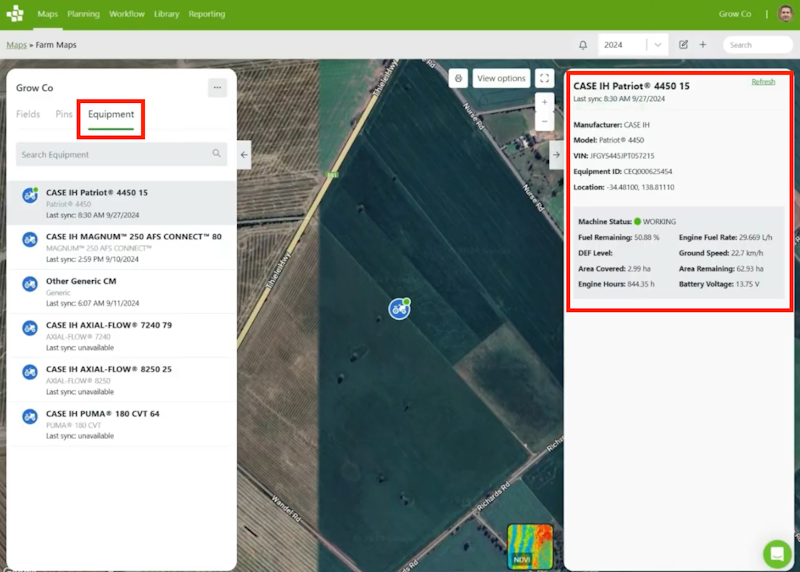Click the Engine Fuel Rate 29.669 L/h value
Viewport: 800px width, 572px height.
pyautogui.click(x=756, y=237)
